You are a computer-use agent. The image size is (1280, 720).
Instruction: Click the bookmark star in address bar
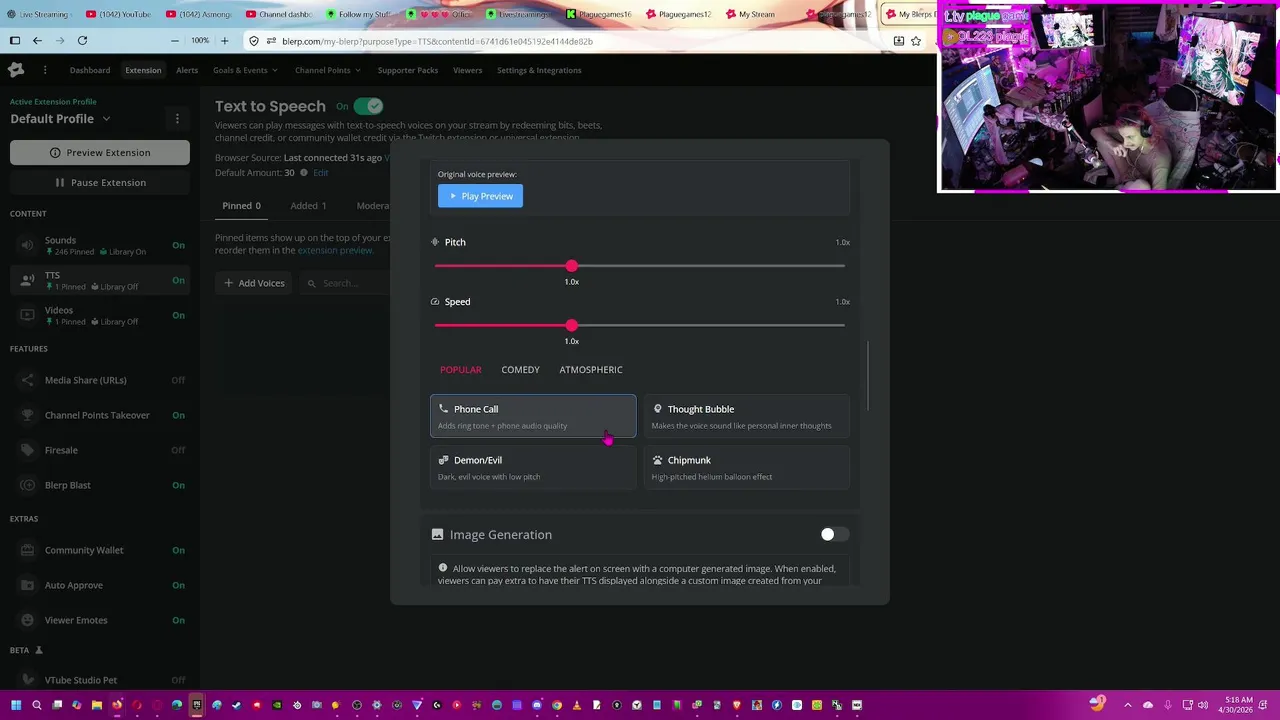[x=916, y=41]
